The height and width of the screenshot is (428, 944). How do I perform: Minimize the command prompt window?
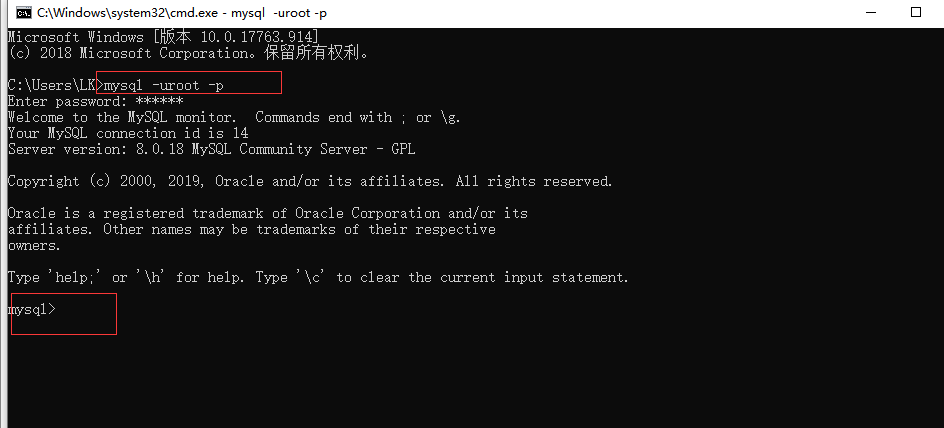tap(870, 12)
